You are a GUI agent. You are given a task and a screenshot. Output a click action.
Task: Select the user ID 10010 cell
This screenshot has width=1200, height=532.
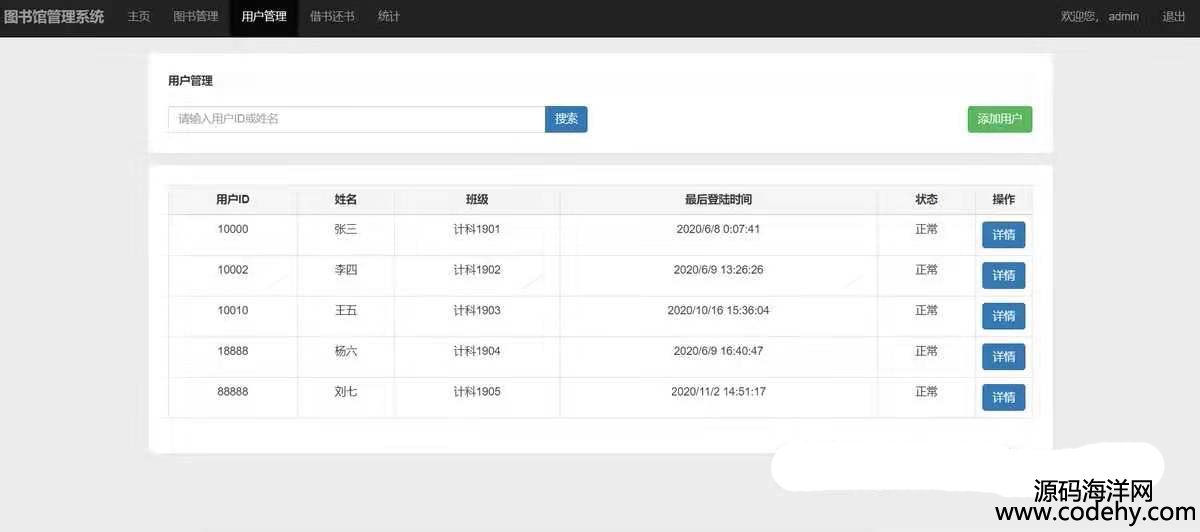tap(232, 311)
